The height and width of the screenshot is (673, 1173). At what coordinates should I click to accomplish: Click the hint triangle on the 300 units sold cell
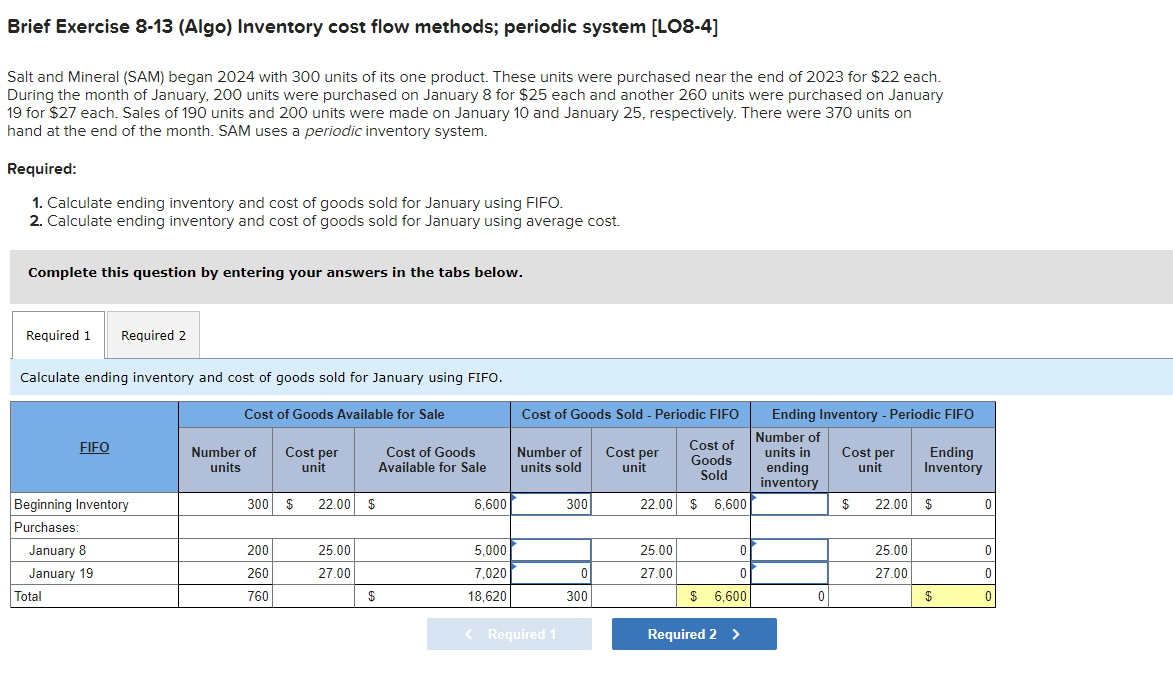(514, 495)
